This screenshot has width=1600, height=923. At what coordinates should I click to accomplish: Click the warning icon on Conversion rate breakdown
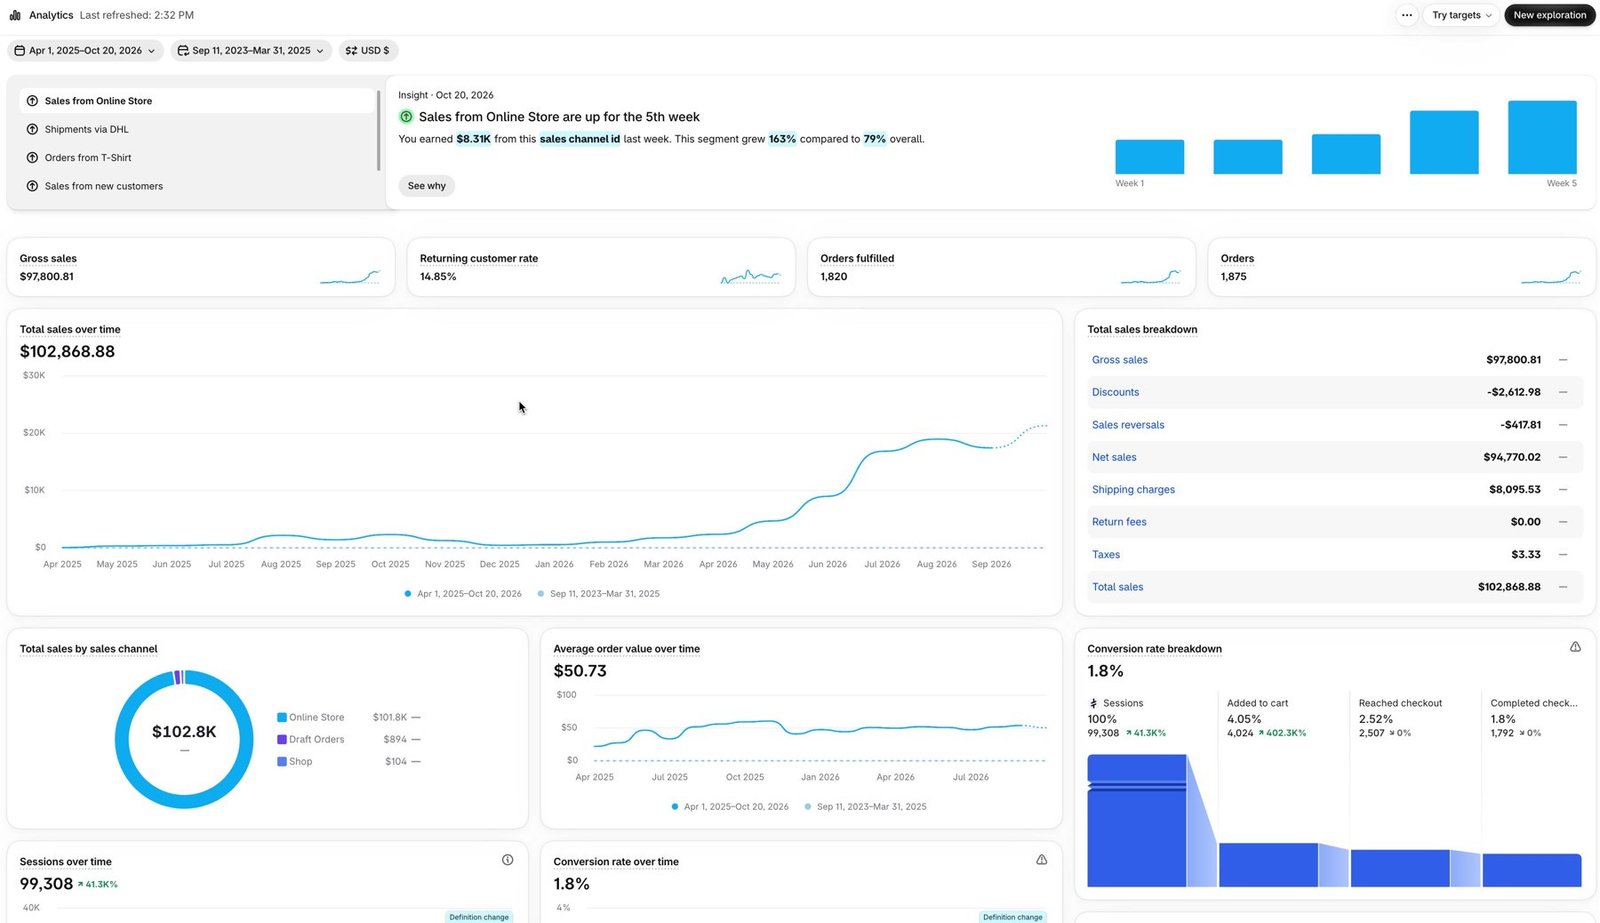click(1575, 647)
